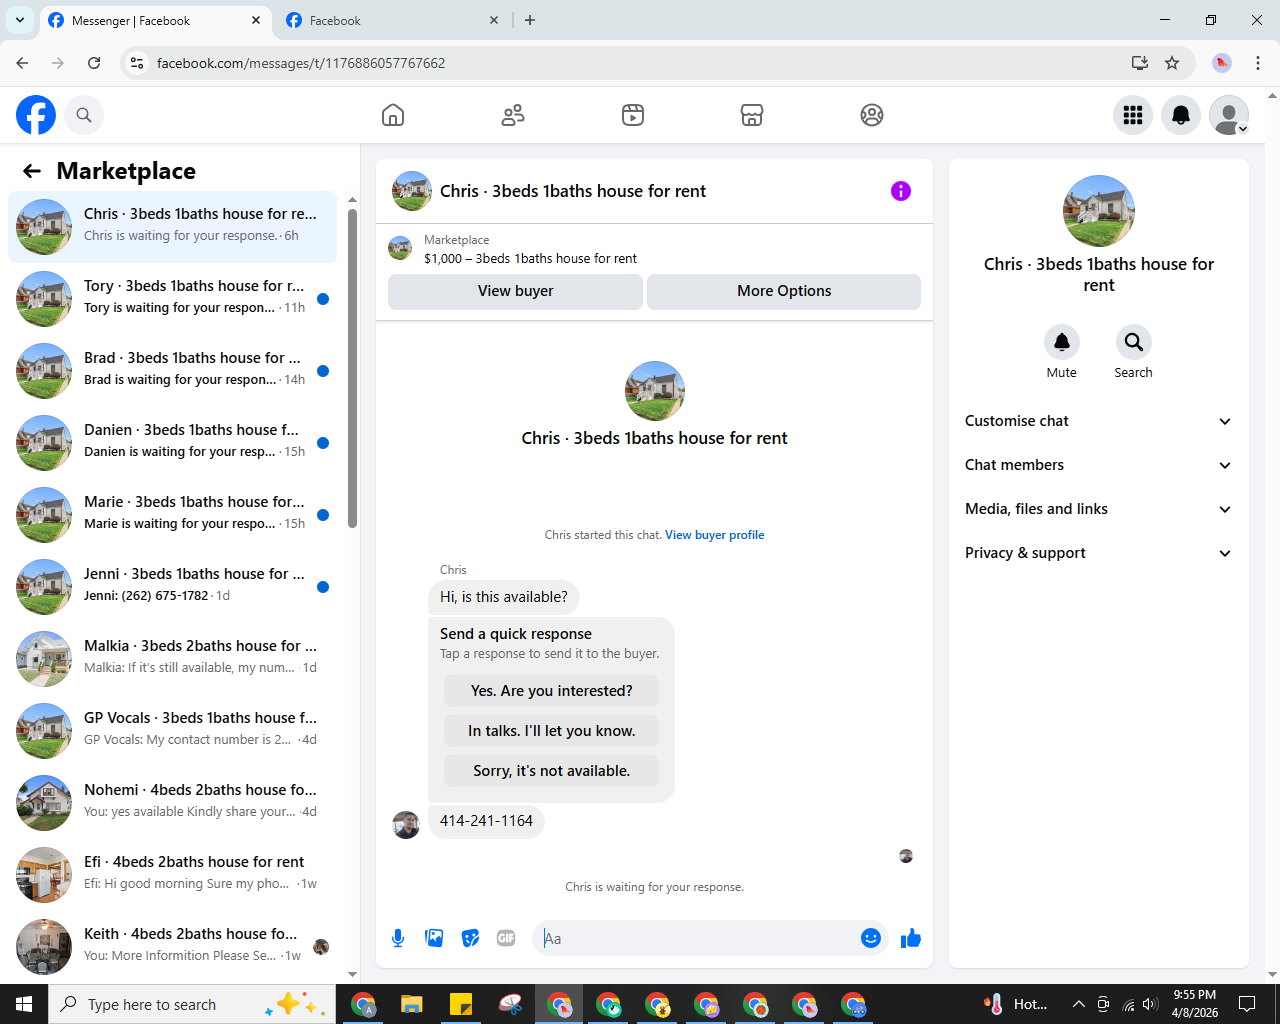Viewport: 1280px width, 1024px height.
Task: Click the back arrow beside Marketplace heading
Action: tap(32, 171)
